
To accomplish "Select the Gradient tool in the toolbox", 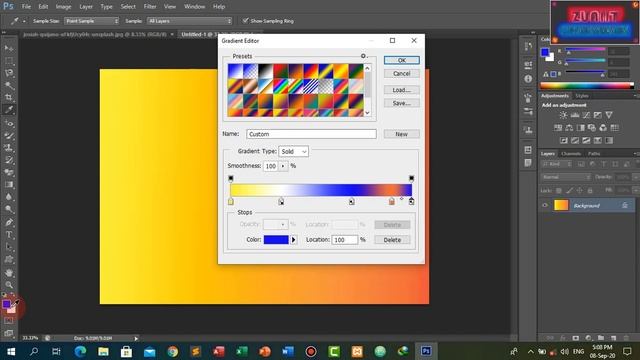I will point(9,184).
